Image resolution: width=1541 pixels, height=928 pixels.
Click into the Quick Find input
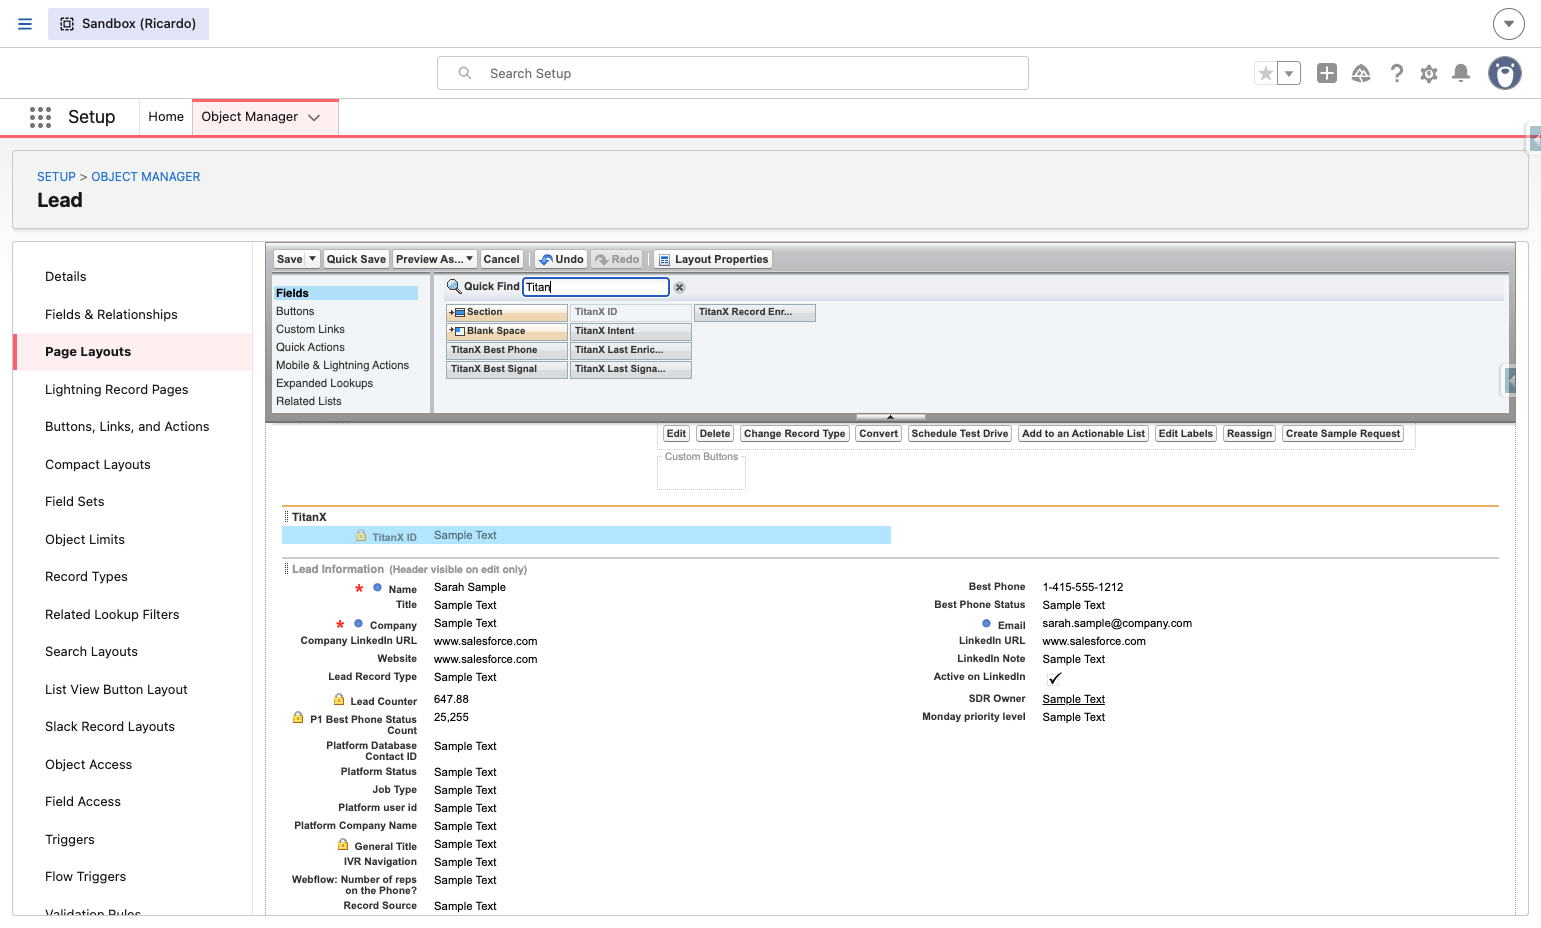[596, 287]
